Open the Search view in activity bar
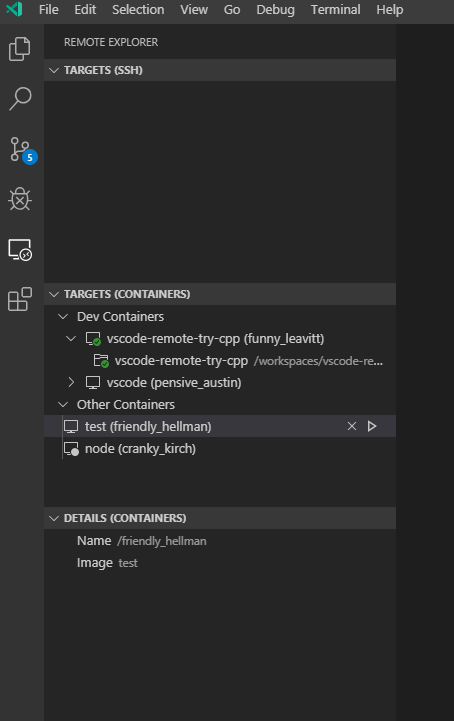This screenshot has height=721, width=454. tap(20, 98)
